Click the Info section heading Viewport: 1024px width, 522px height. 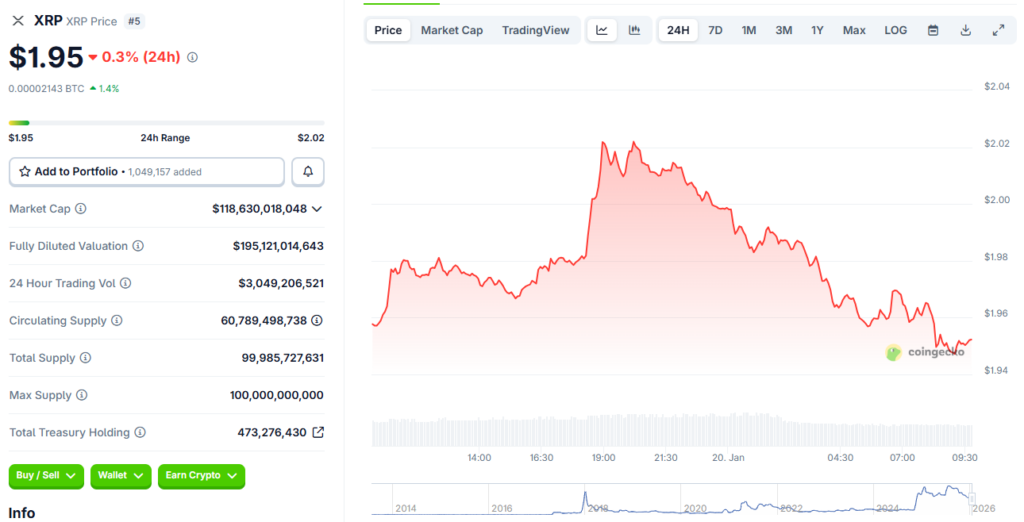(x=22, y=513)
